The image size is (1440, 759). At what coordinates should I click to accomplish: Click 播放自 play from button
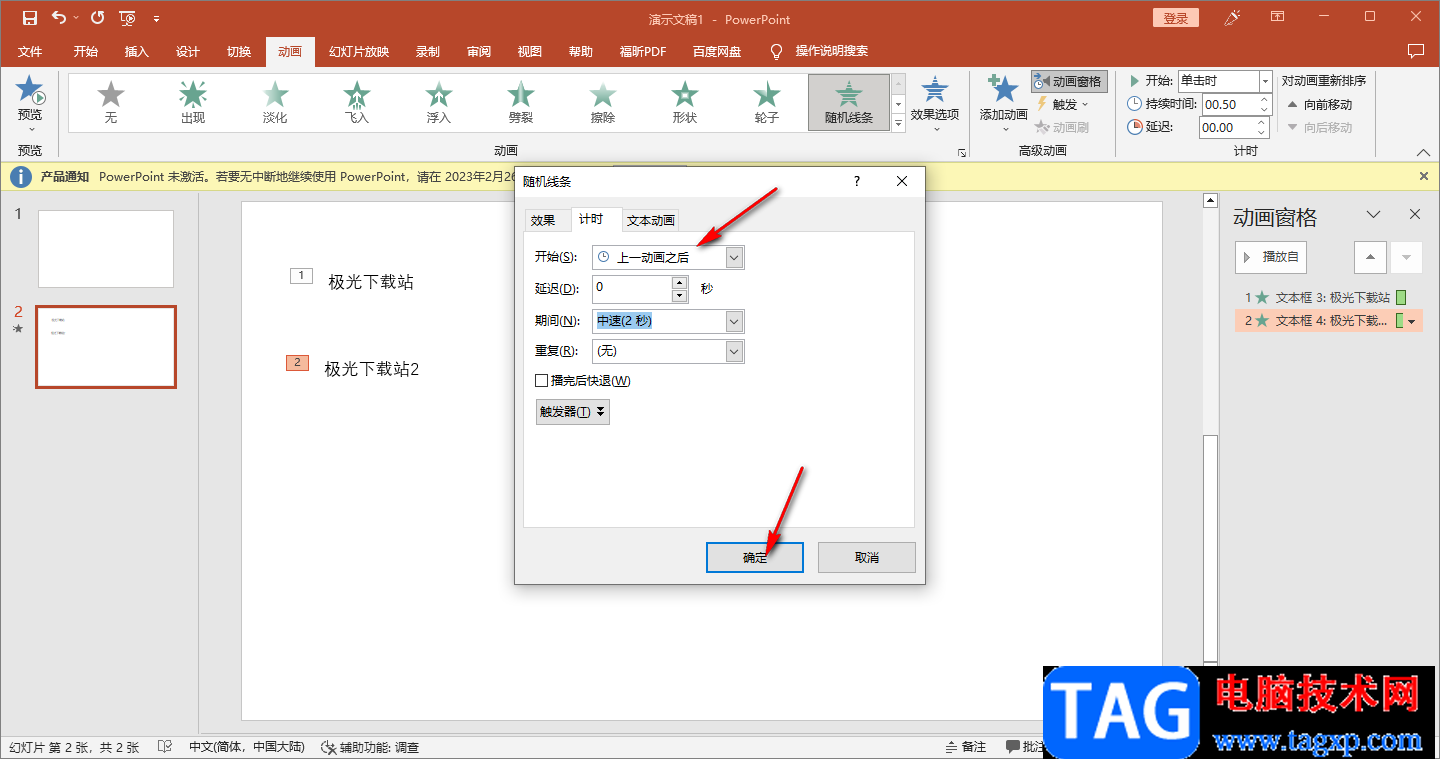coord(1271,257)
